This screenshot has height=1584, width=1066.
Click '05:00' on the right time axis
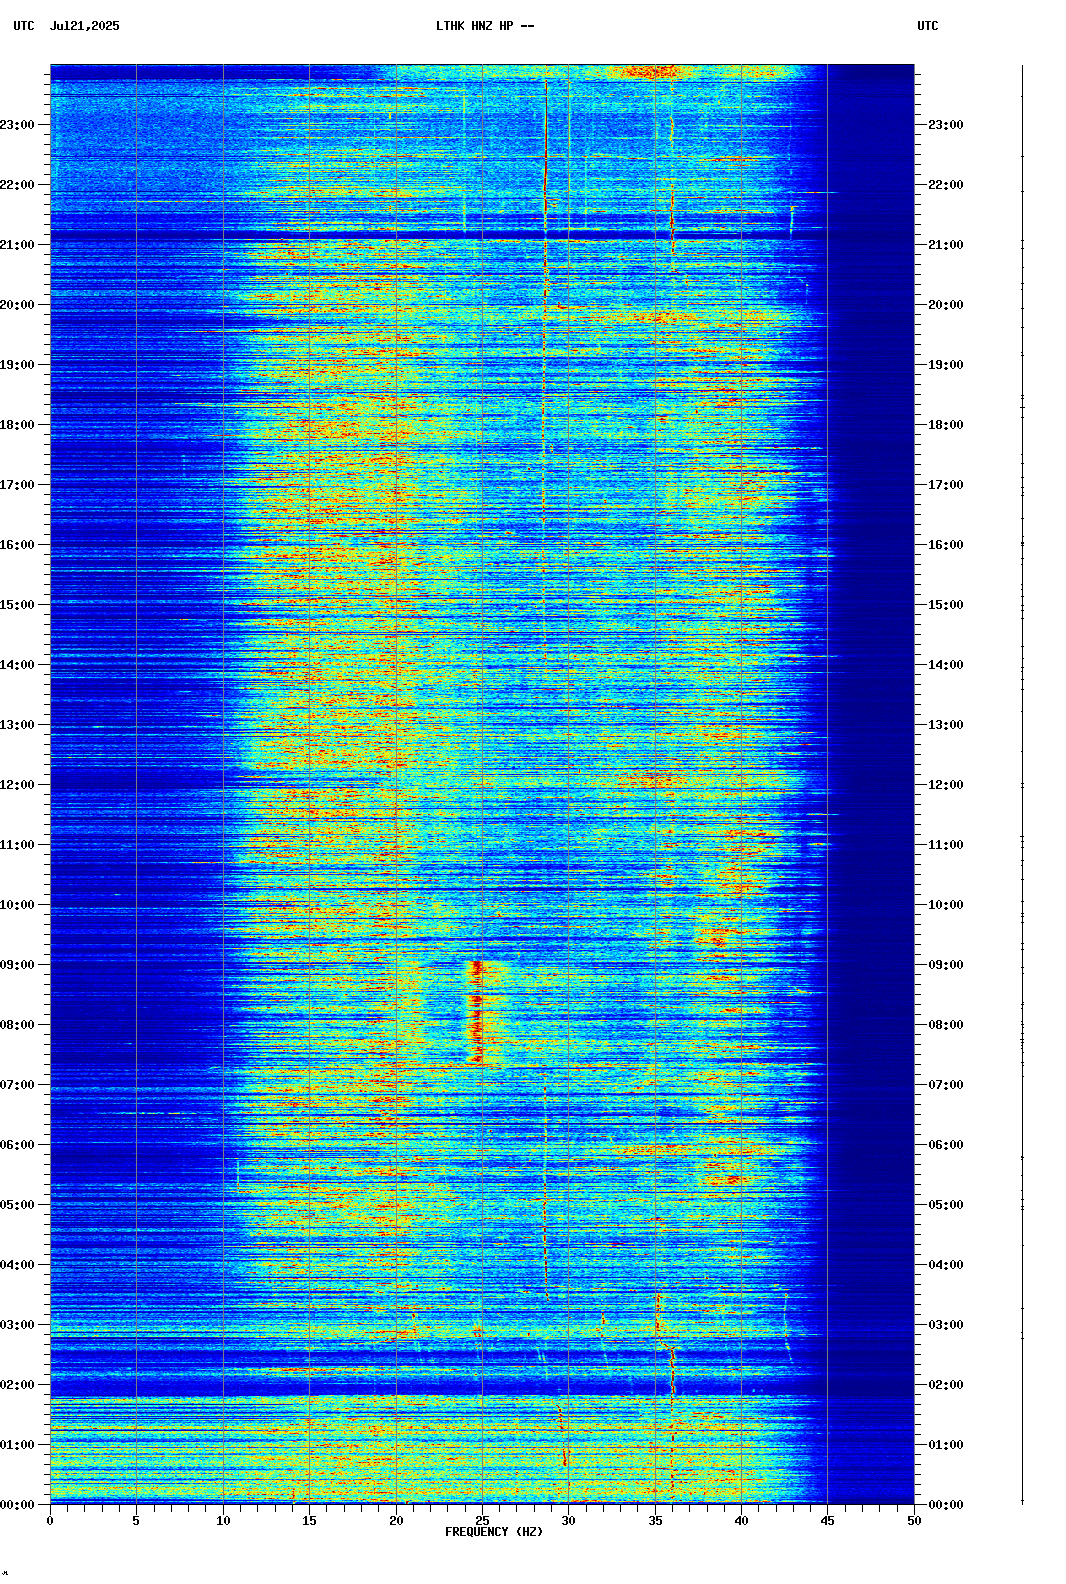pyautogui.click(x=946, y=1205)
